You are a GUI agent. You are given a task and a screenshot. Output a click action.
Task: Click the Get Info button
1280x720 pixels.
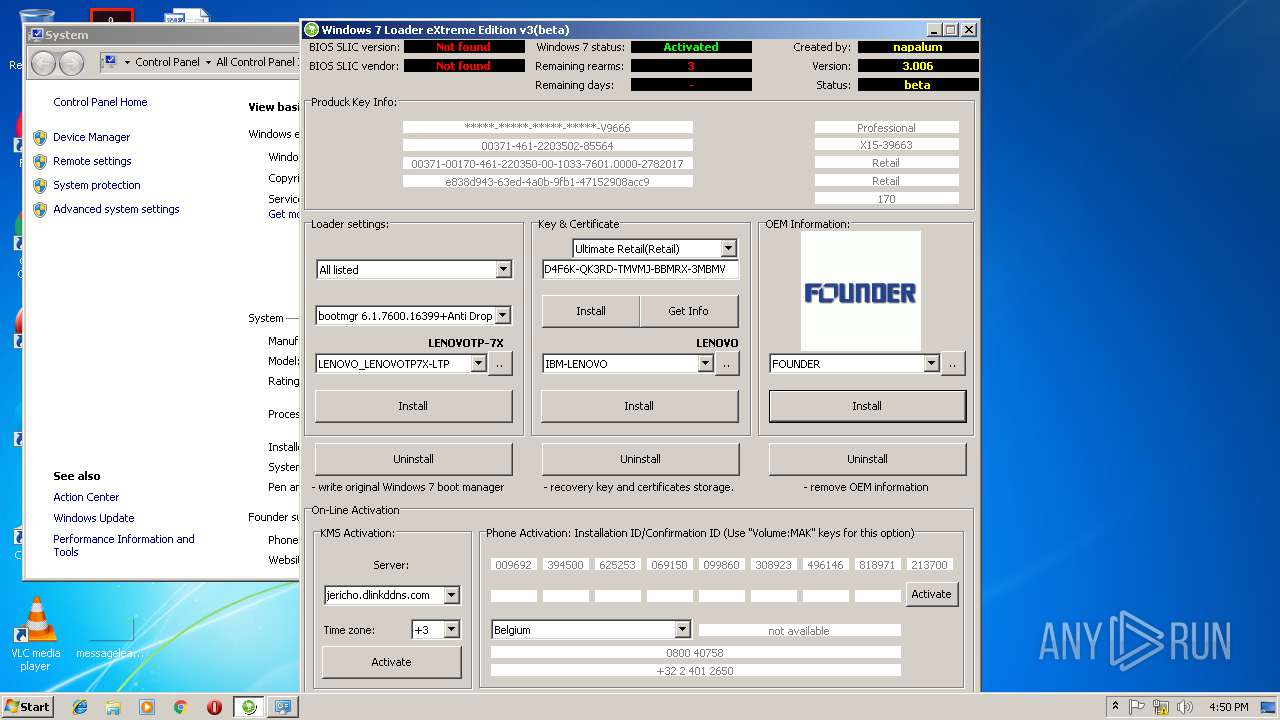click(688, 311)
